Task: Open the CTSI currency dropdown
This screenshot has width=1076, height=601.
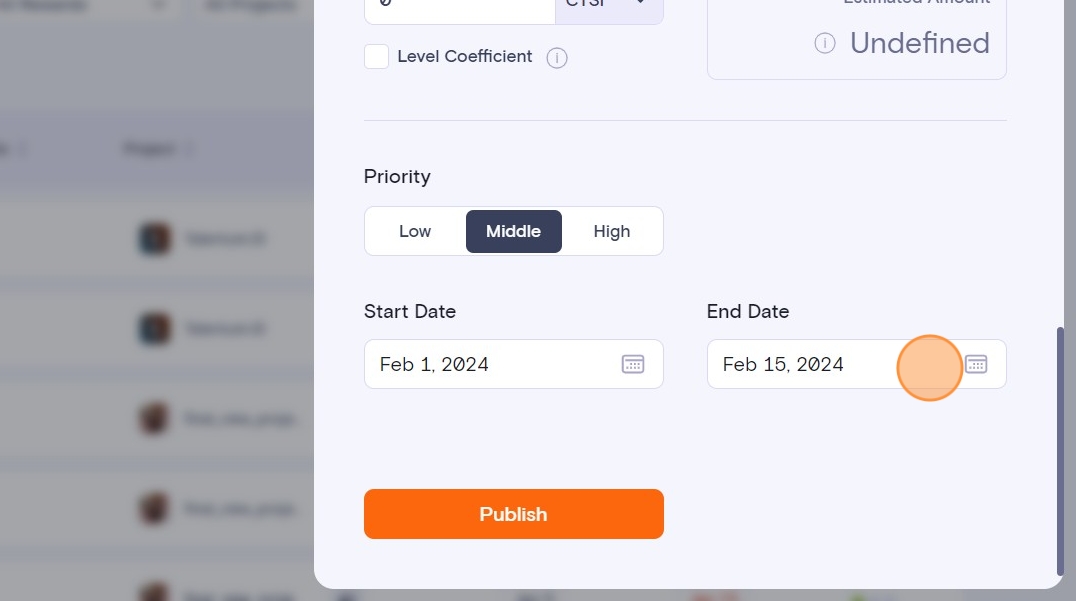Action: [x=609, y=5]
